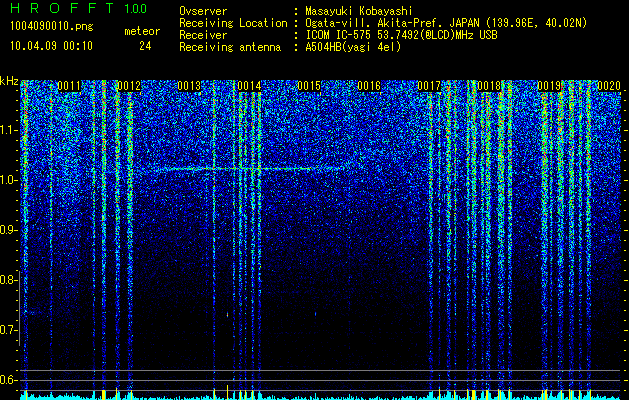
Task: Click the cyan signal-level graph at the bottom
Action: [x=321, y=396]
